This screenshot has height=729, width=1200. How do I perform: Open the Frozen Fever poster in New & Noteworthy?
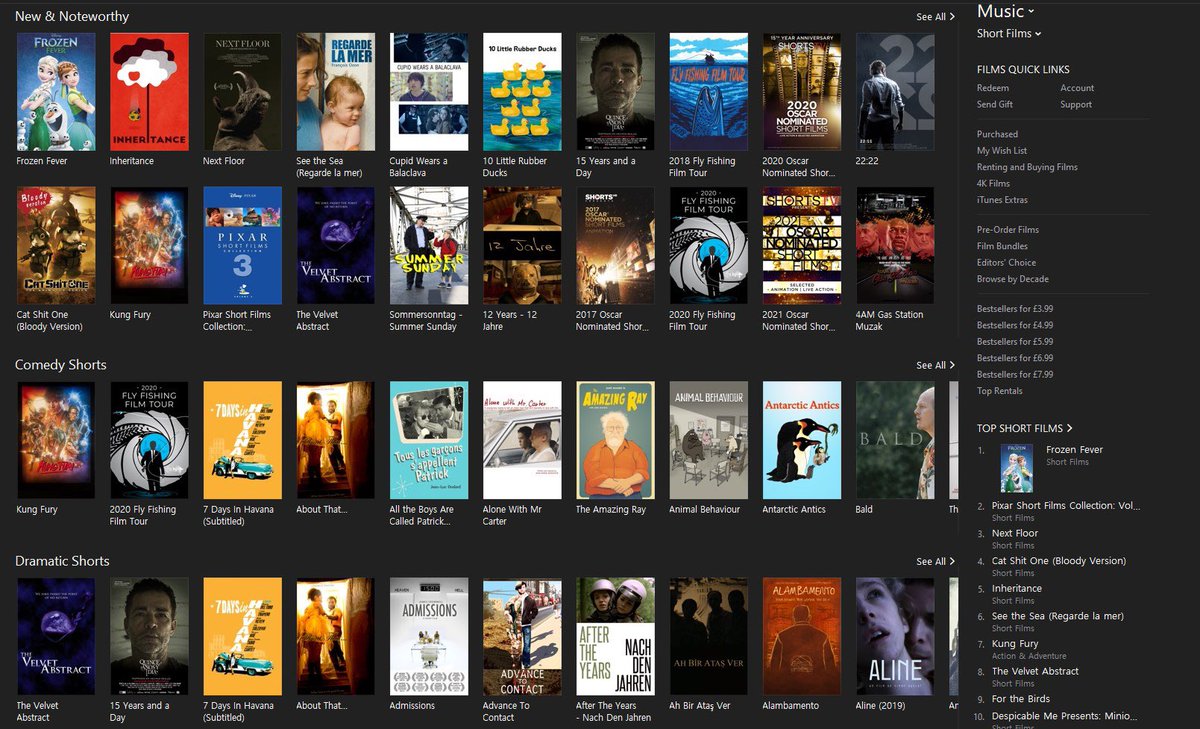point(56,91)
